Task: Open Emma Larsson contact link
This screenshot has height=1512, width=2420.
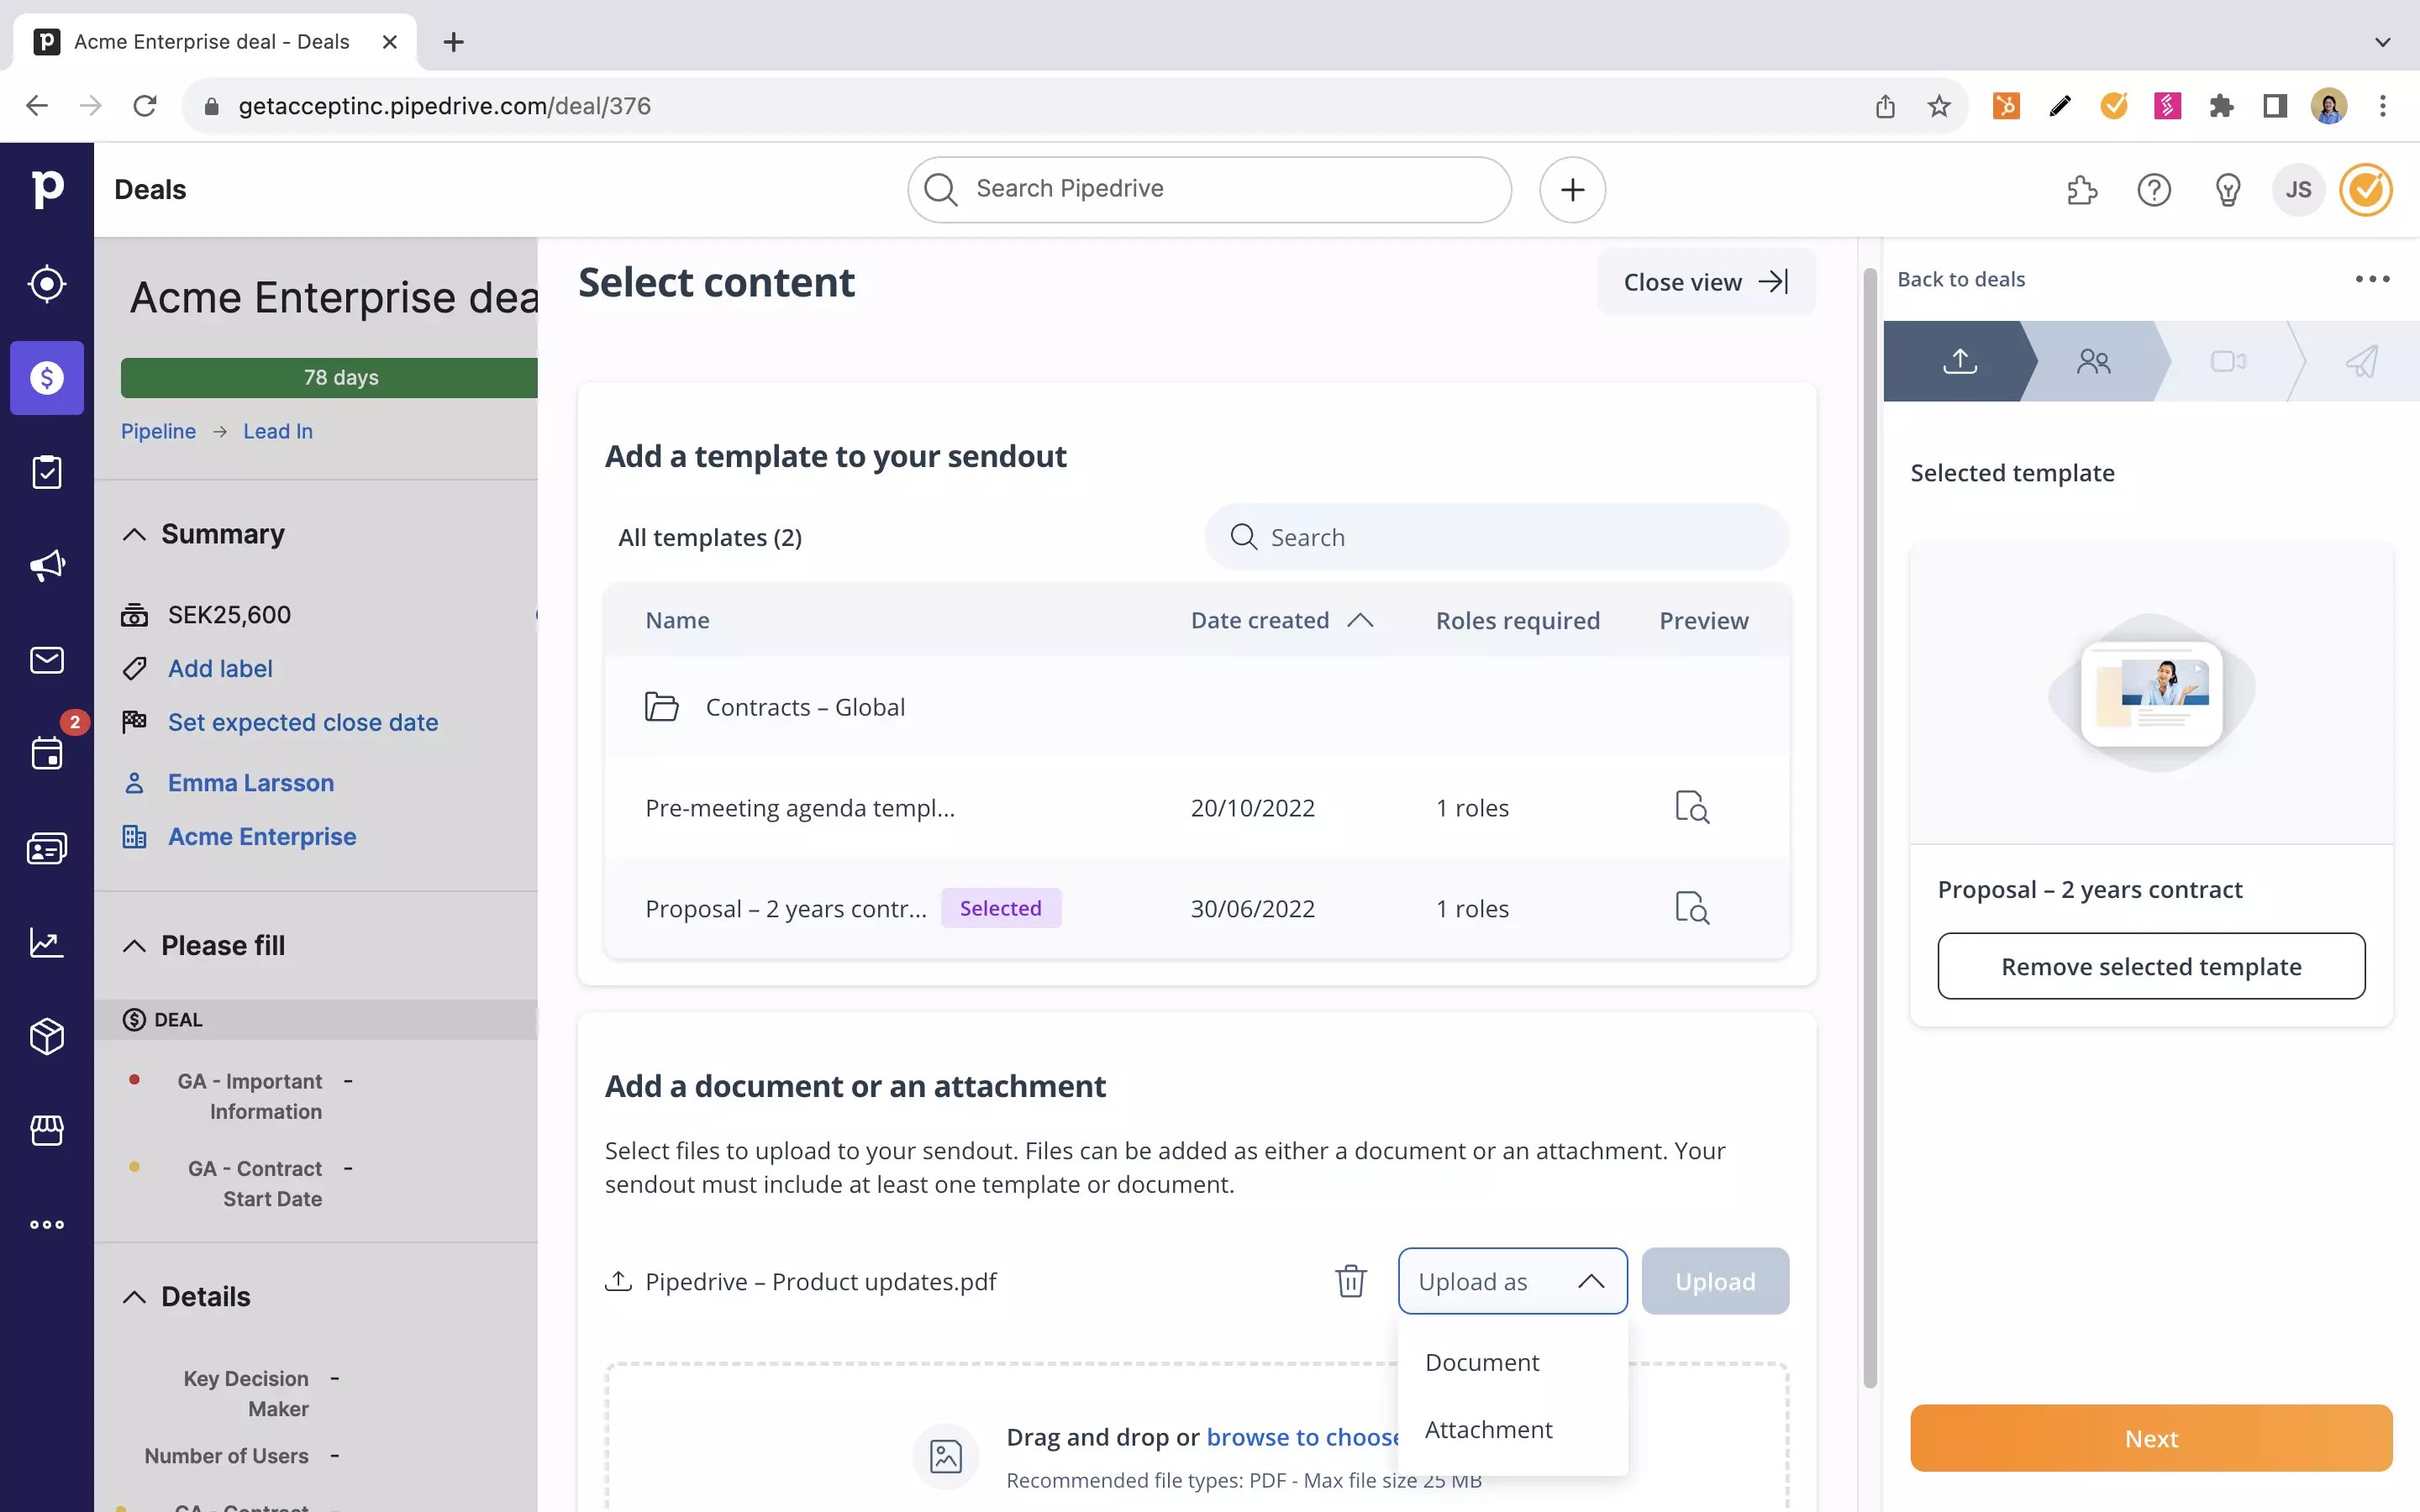Action: pos(251,783)
